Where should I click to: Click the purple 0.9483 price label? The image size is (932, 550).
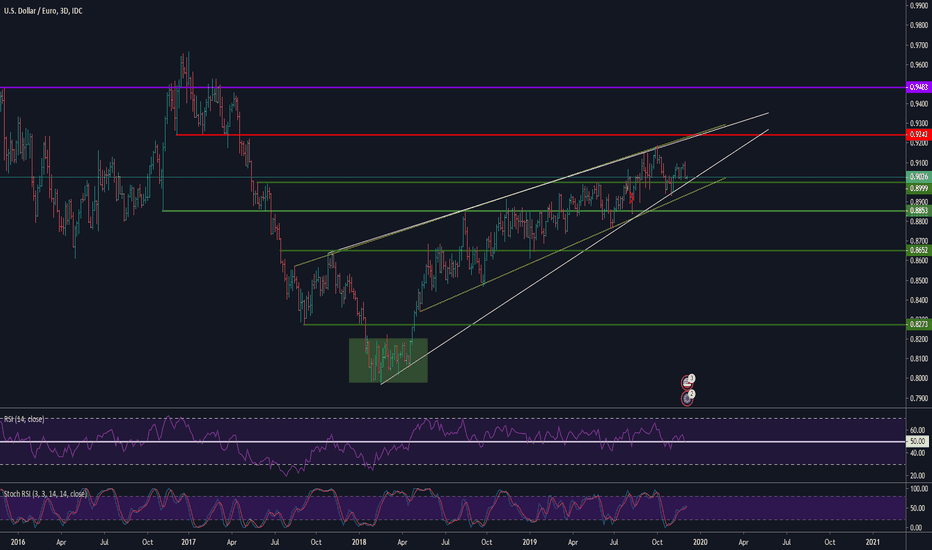[918, 89]
